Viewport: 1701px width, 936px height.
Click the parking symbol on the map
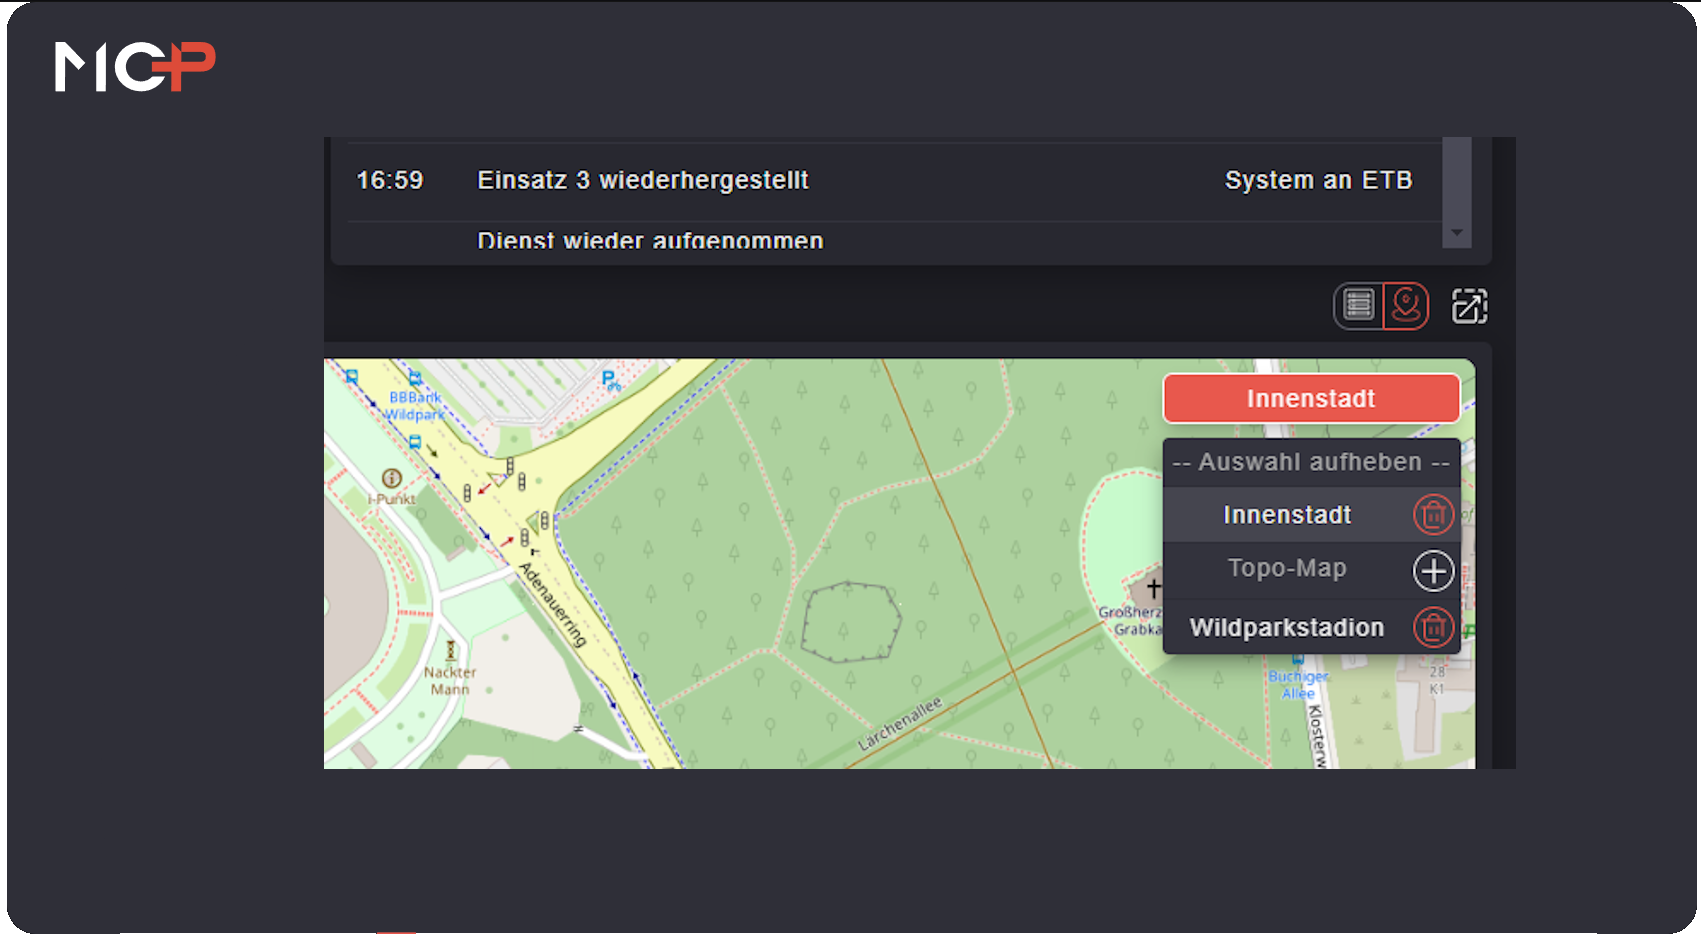click(x=609, y=380)
